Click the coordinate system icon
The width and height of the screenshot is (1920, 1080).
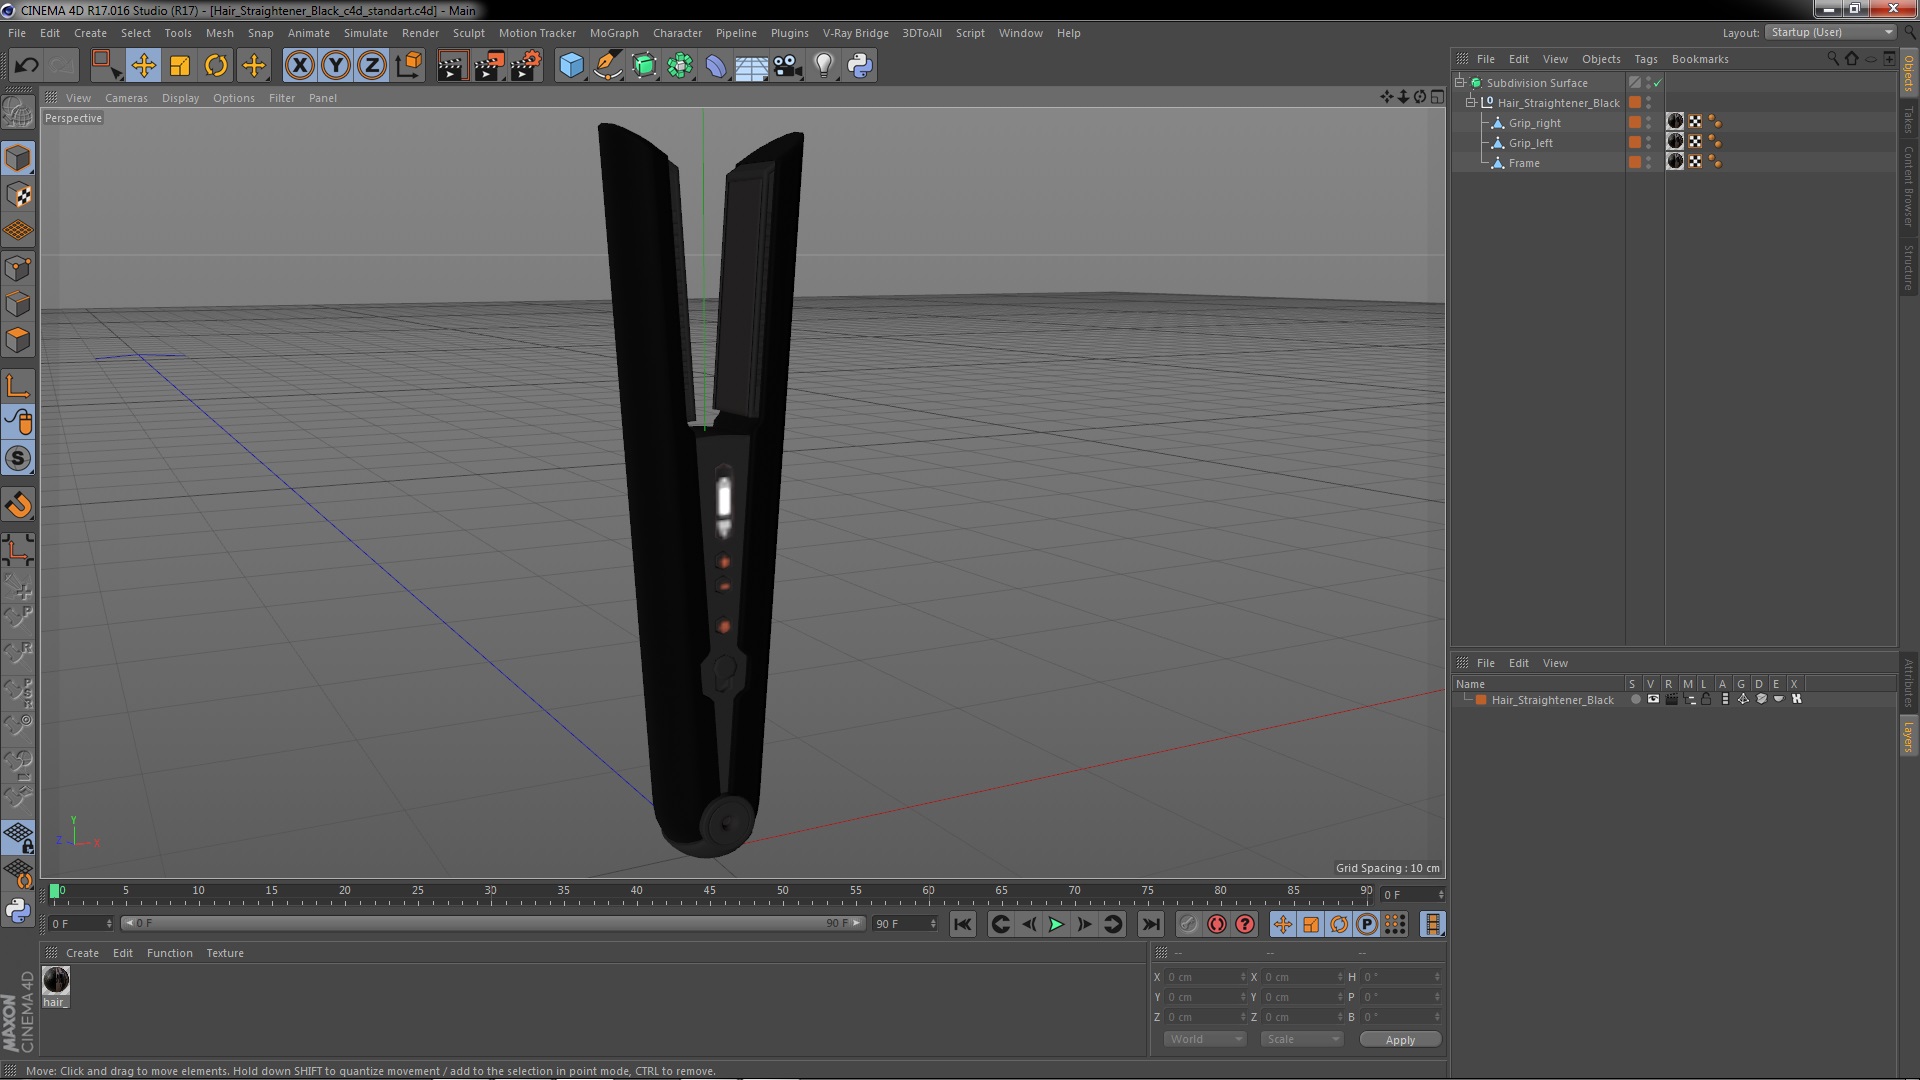(x=409, y=66)
